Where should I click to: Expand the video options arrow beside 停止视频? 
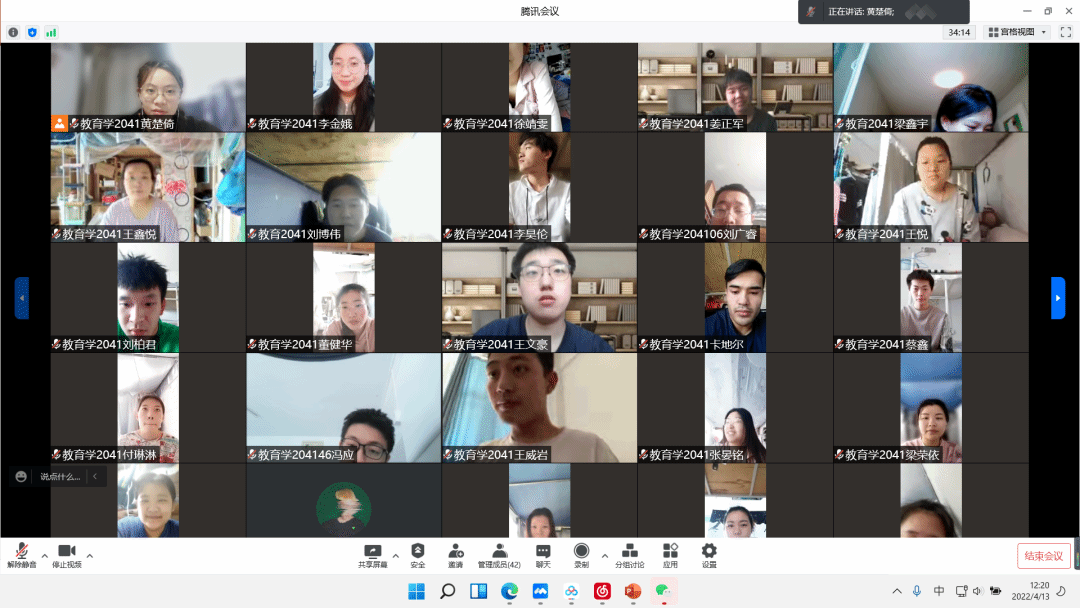[x=90, y=555]
